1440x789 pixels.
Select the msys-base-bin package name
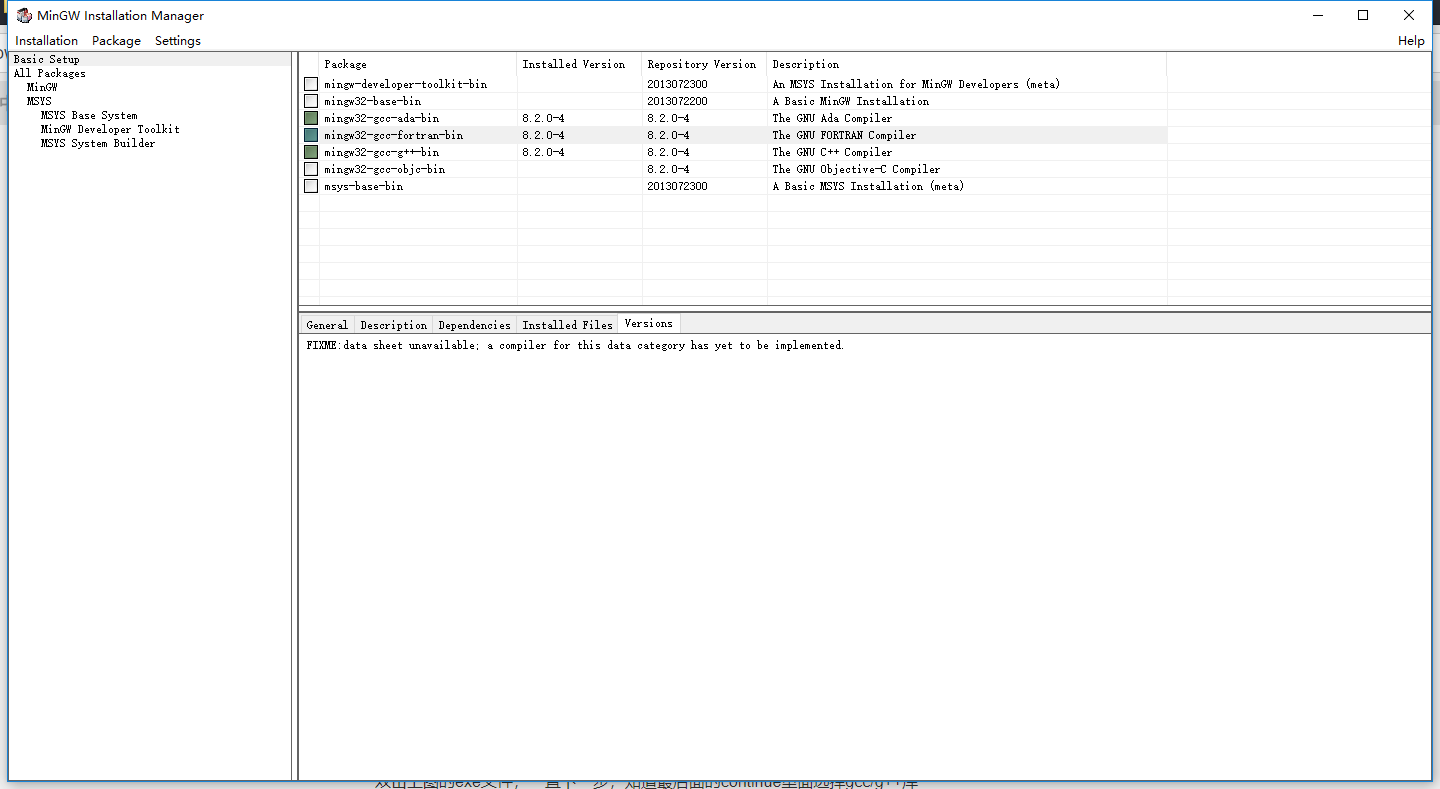coord(364,186)
